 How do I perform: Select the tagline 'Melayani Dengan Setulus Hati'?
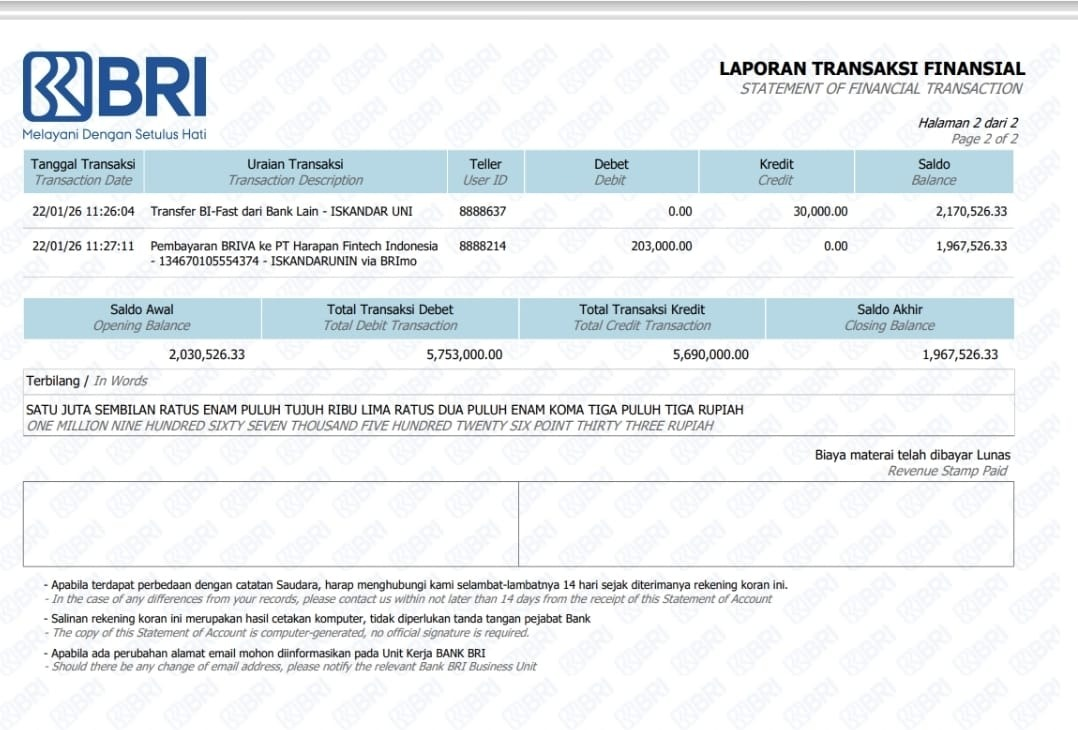click(x=114, y=135)
